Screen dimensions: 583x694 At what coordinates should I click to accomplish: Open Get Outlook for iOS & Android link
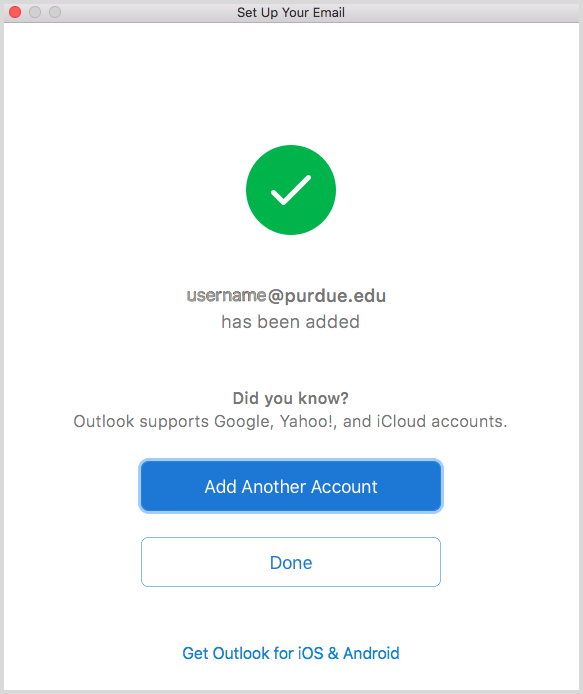(291, 653)
